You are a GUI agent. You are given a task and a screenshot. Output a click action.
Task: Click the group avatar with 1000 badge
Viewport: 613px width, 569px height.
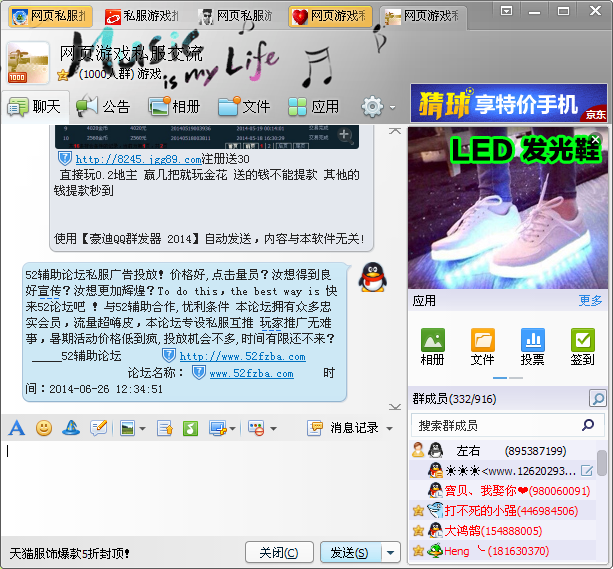28,63
